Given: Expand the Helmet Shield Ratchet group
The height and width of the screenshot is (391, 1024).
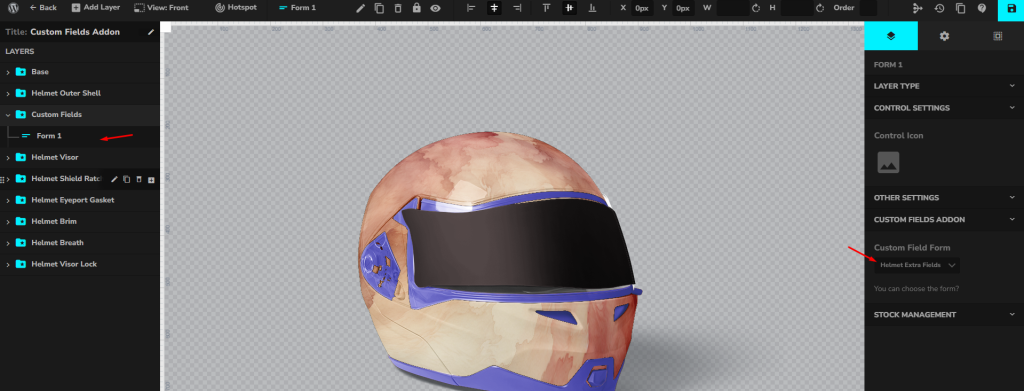Looking at the screenshot, I should tap(8, 179).
